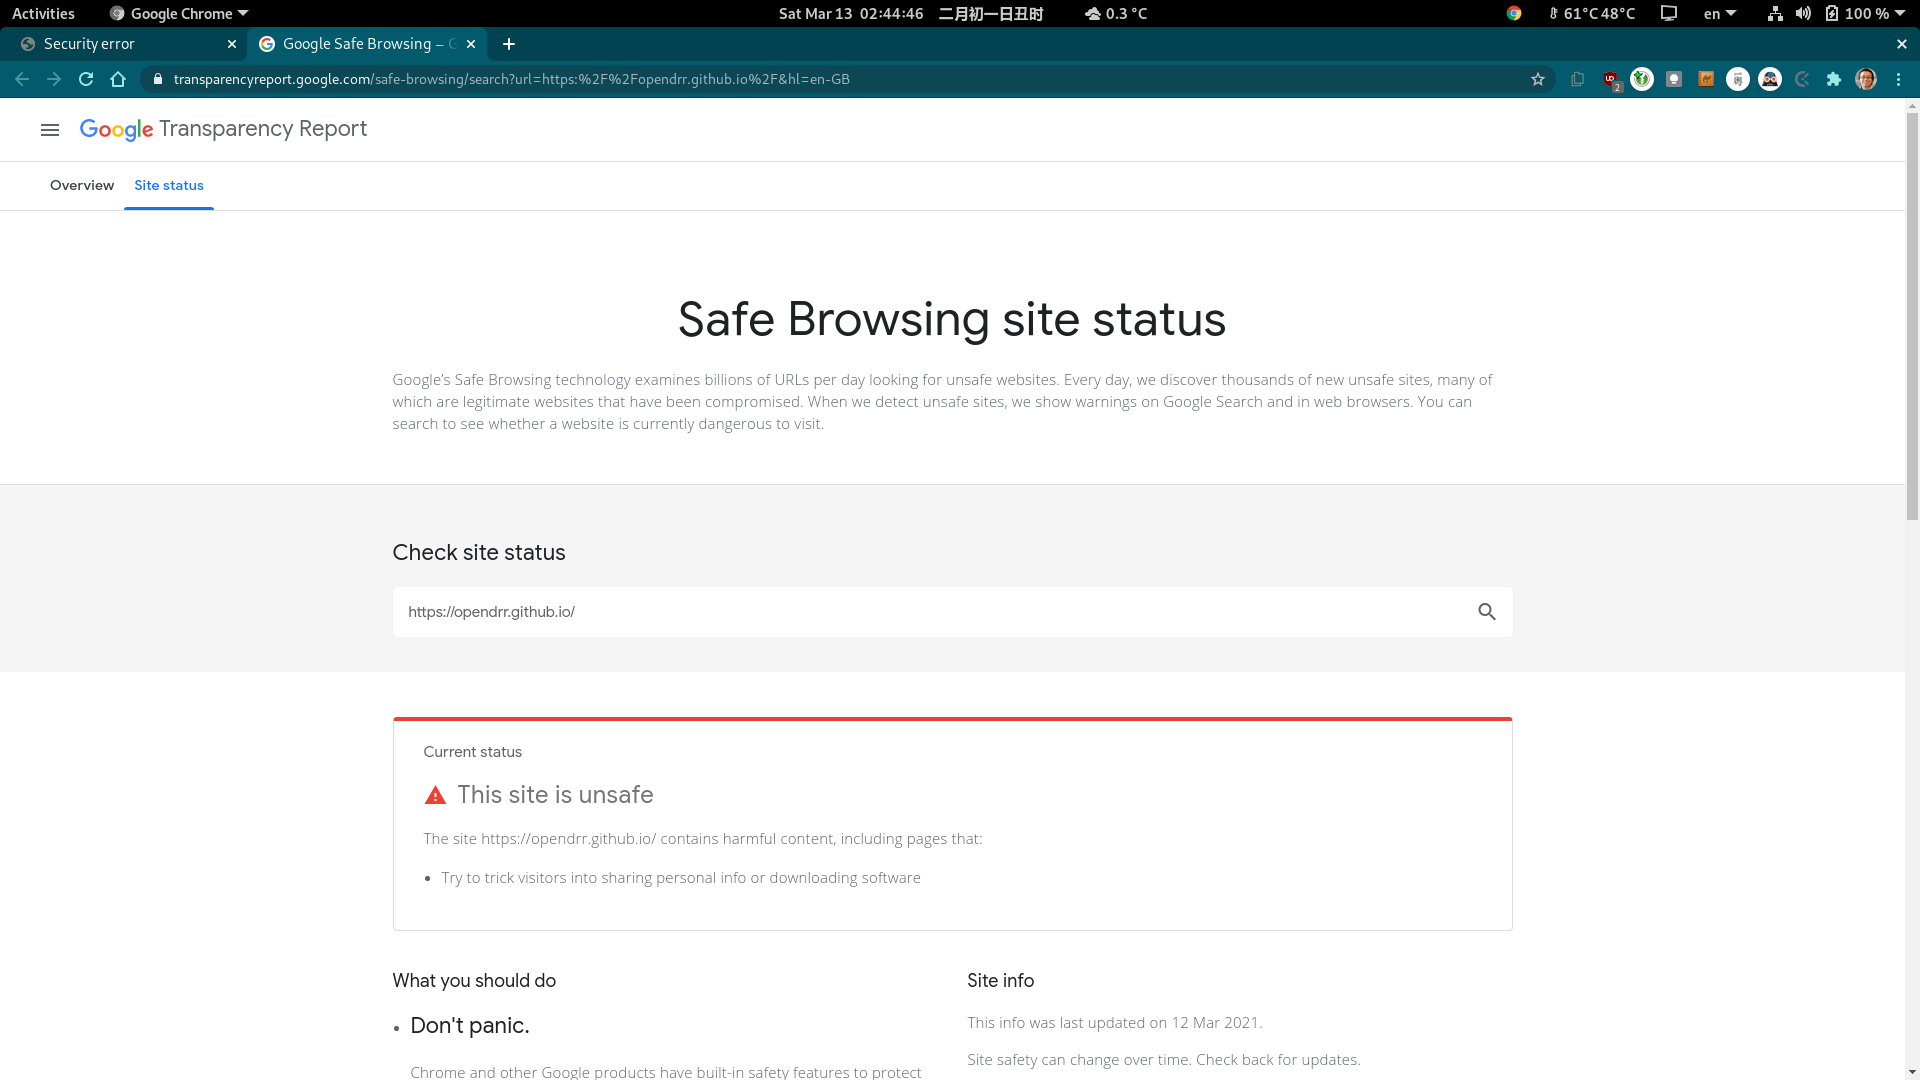Go forward to the next page
This screenshot has height=1080, width=1920.
coord(54,79)
